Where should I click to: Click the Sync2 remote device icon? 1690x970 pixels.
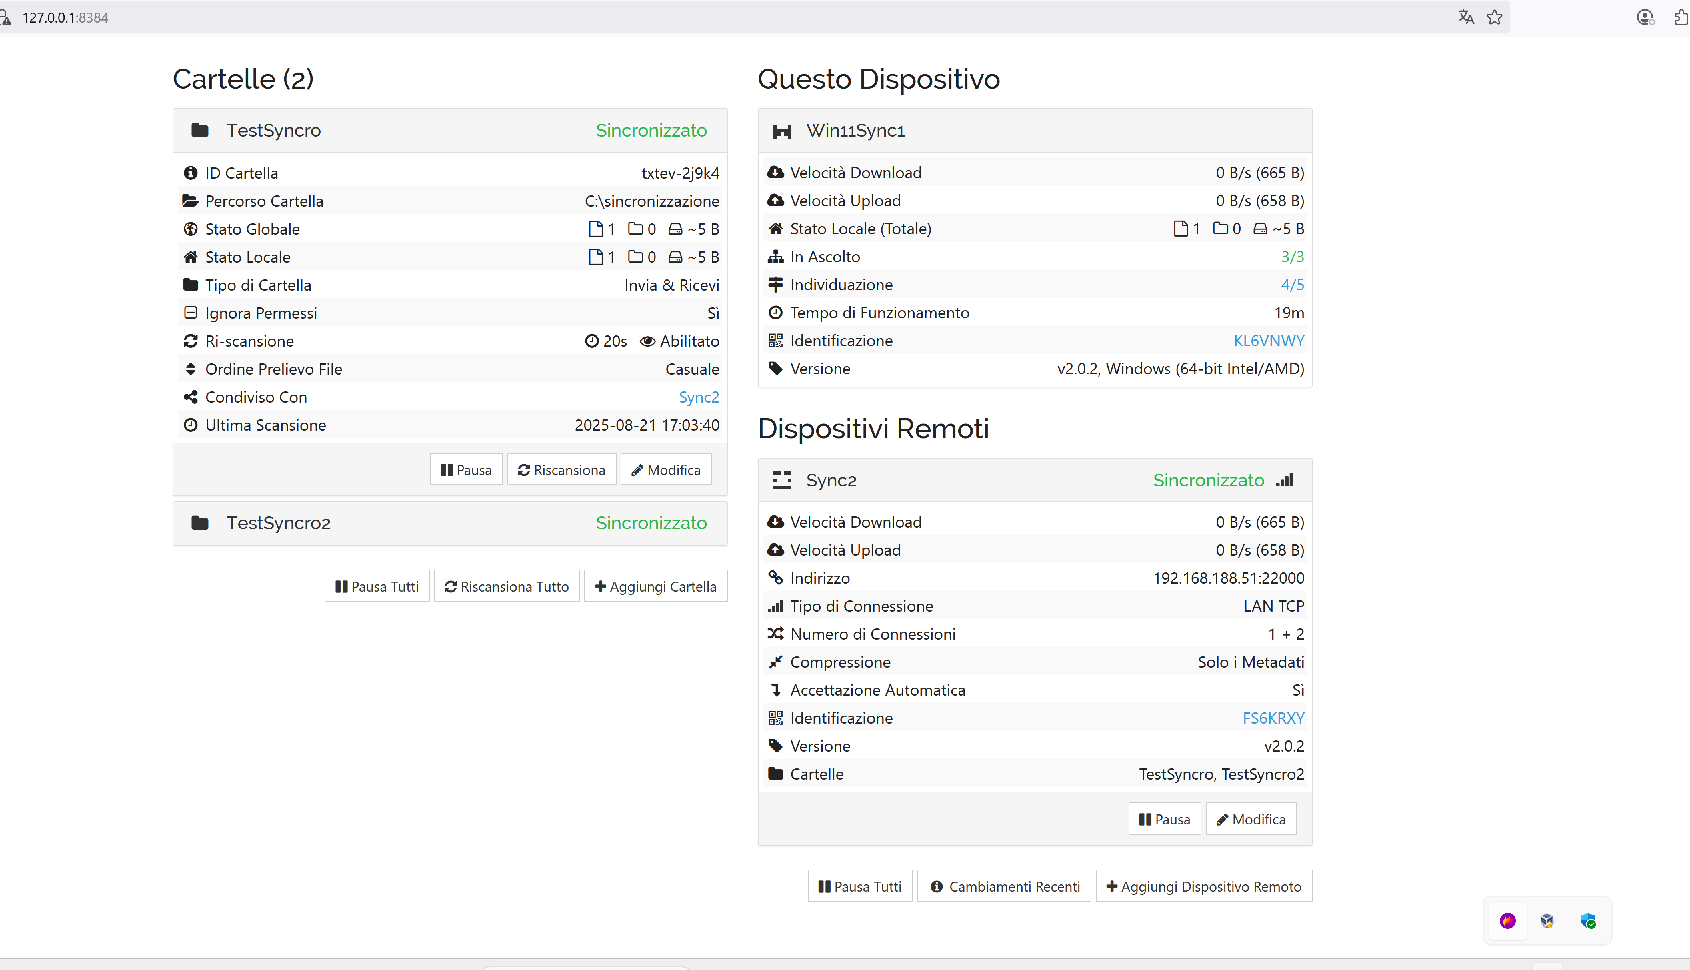pos(782,480)
